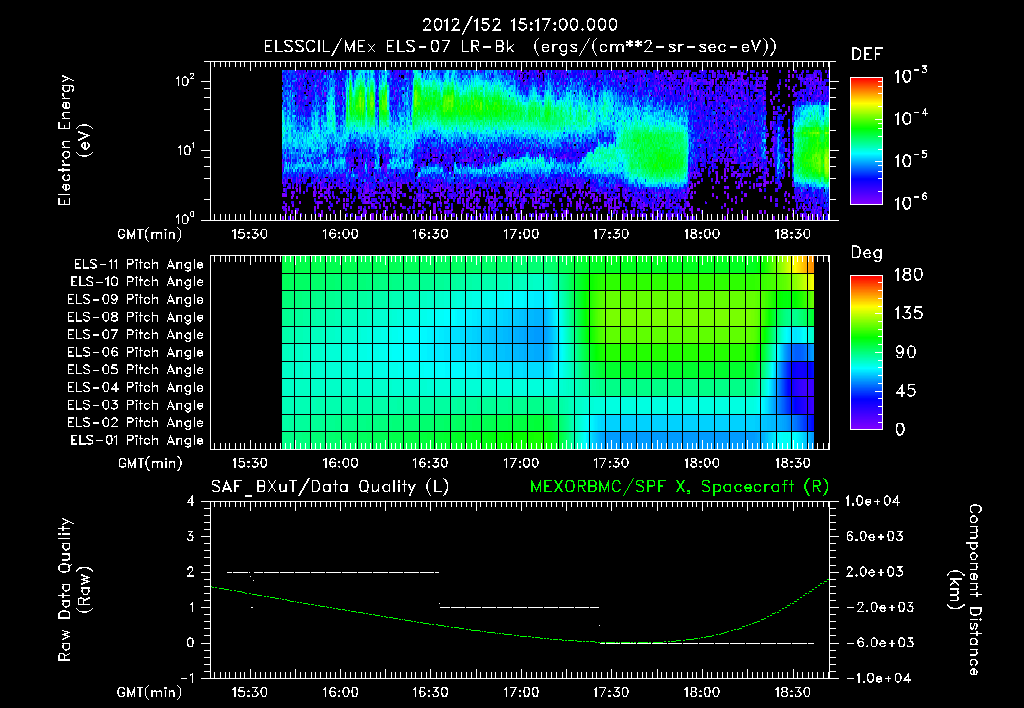The width and height of the screenshot is (1024, 708).
Task: Click the Deg pitch angle color bar
Action: point(866,352)
